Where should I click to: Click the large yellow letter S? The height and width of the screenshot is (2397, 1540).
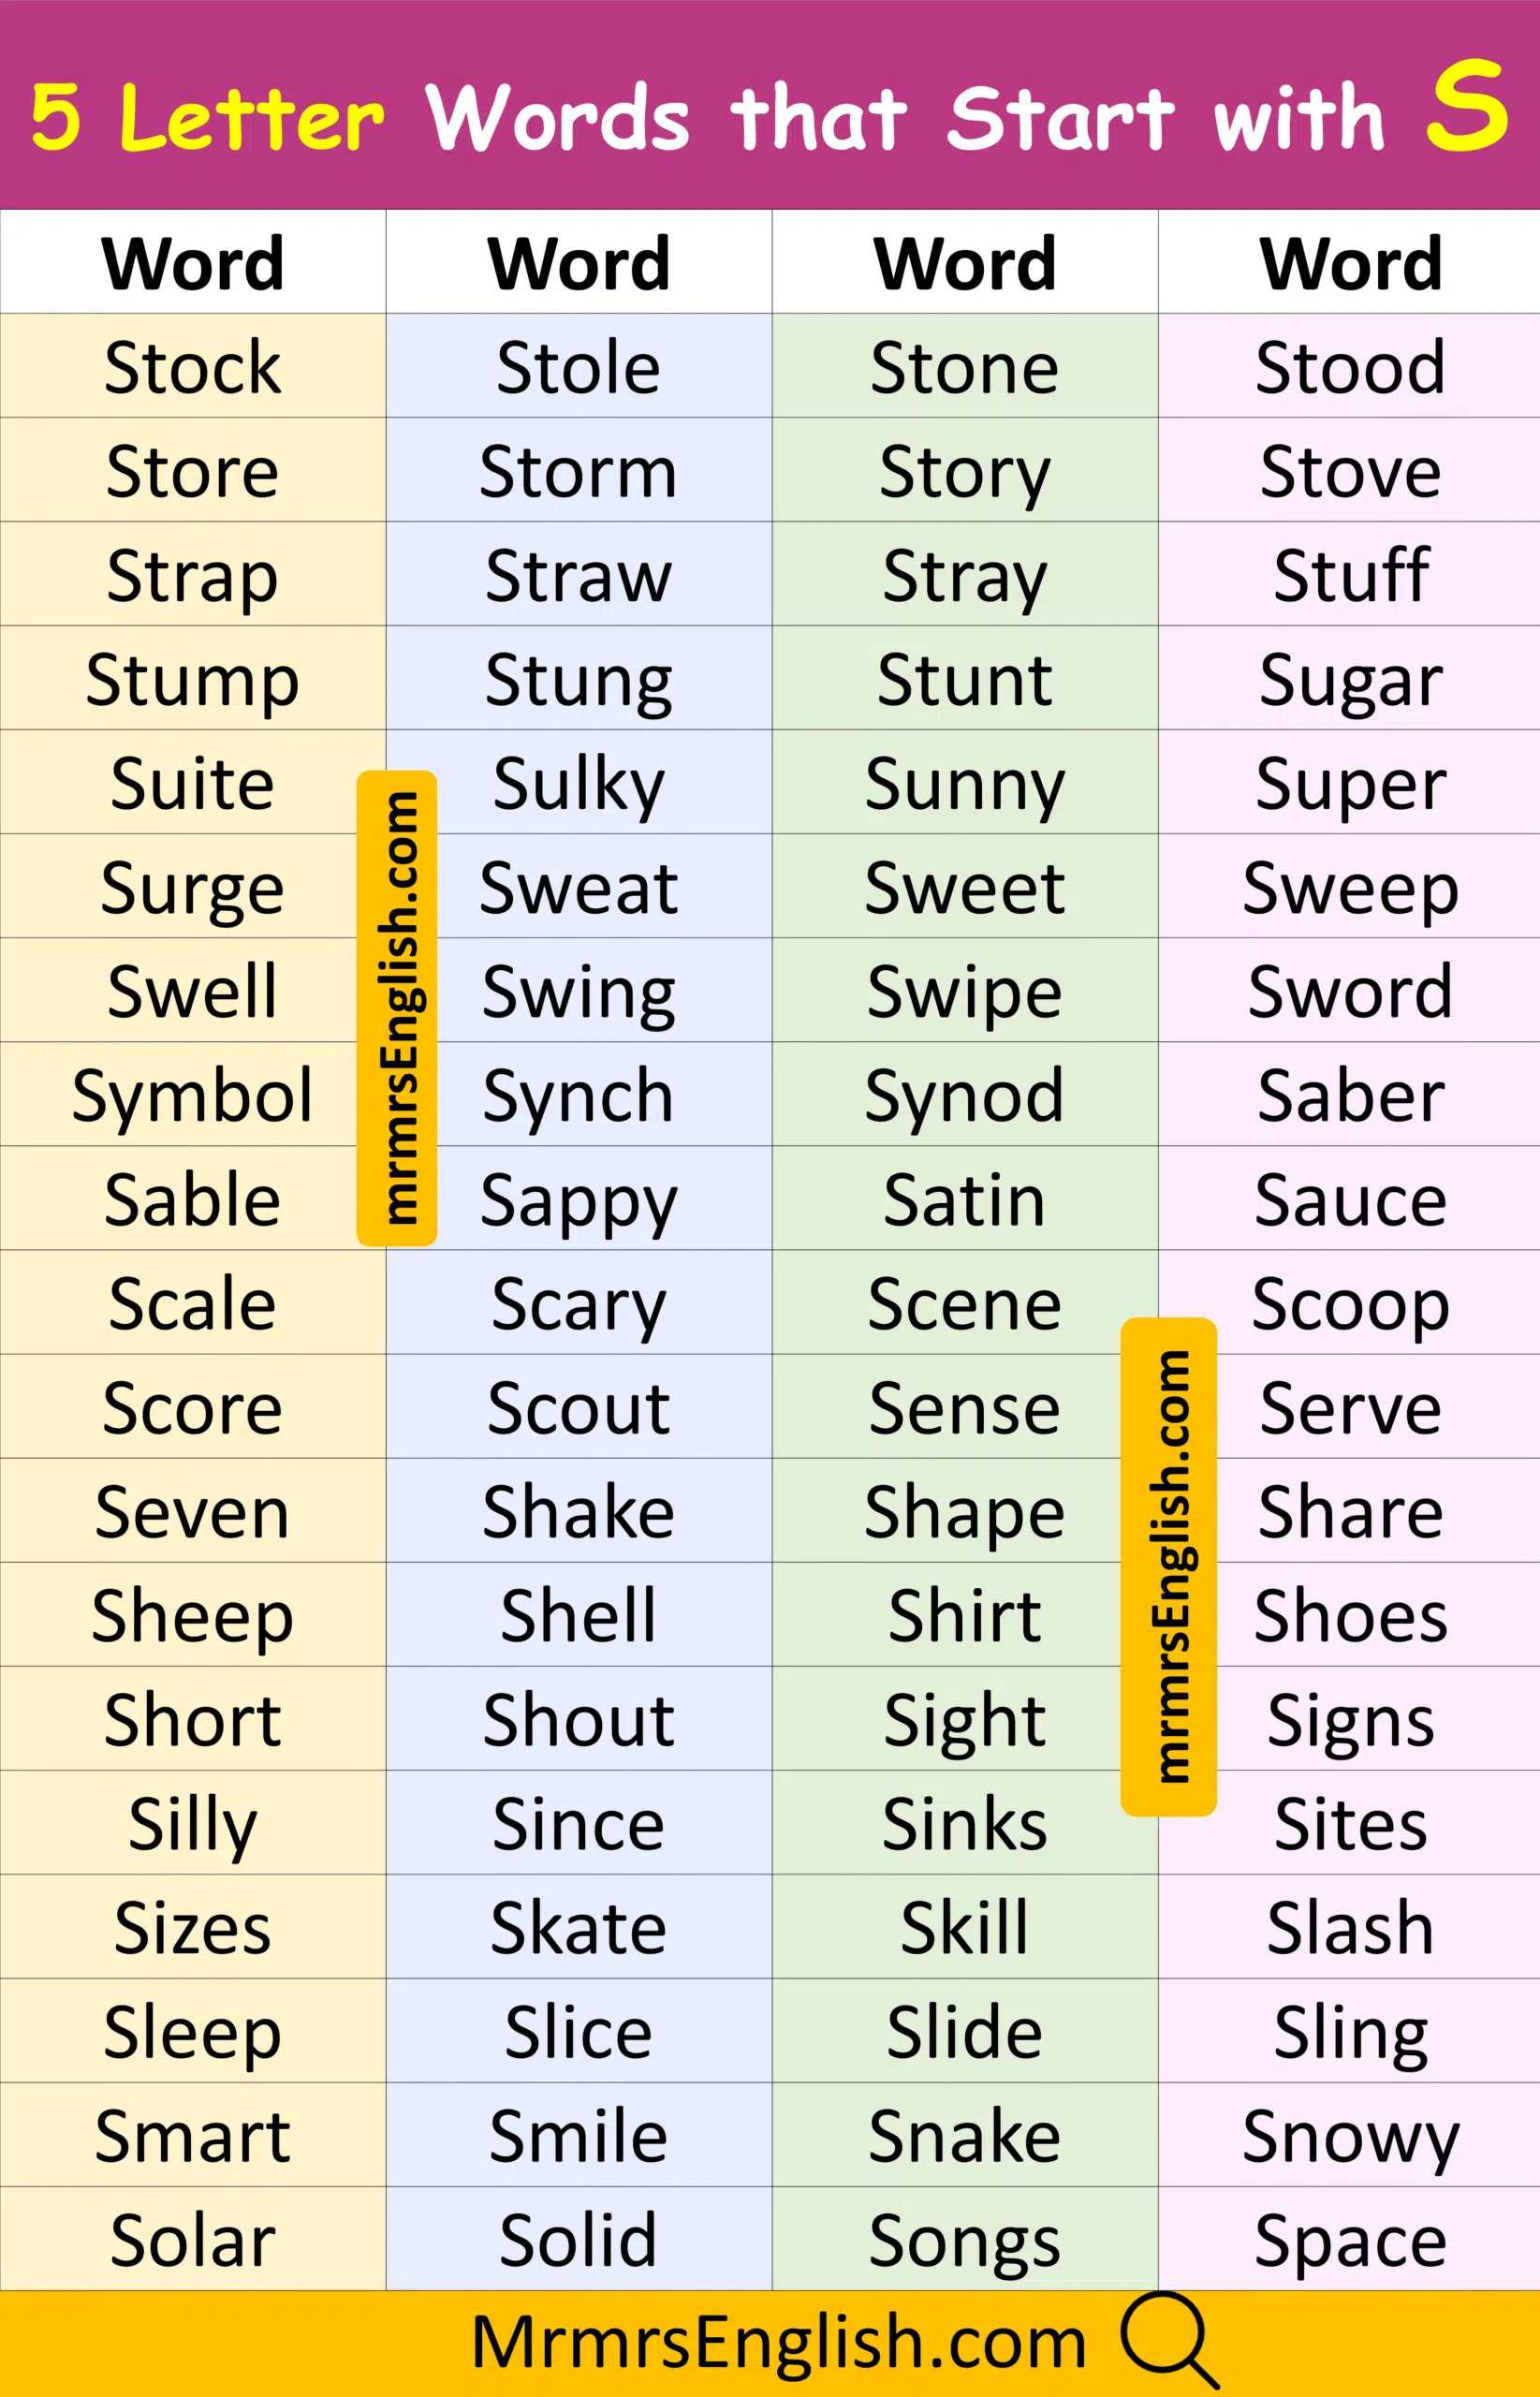point(1466,104)
